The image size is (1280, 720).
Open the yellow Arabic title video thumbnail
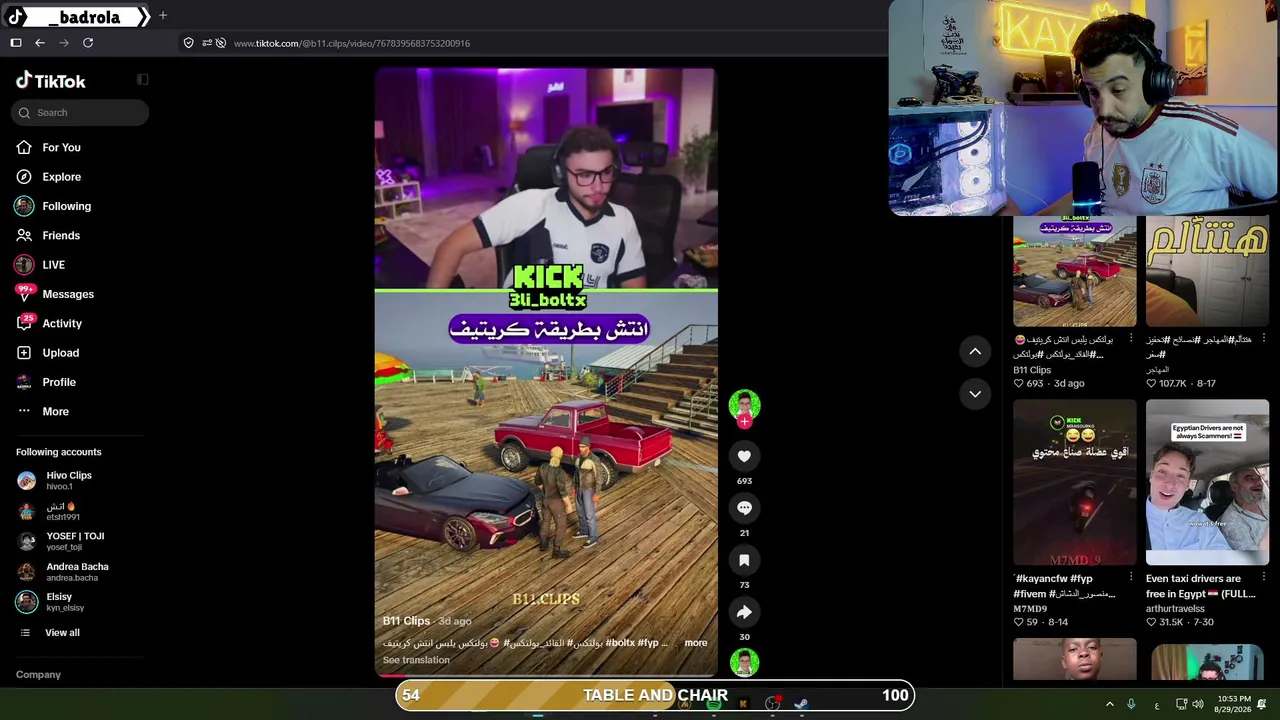(1208, 271)
